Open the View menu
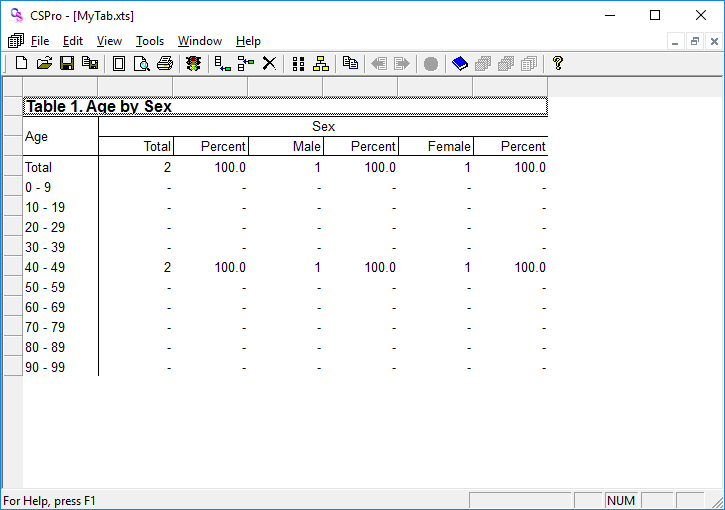The image size is (725, 510). (x=109, y=41)
